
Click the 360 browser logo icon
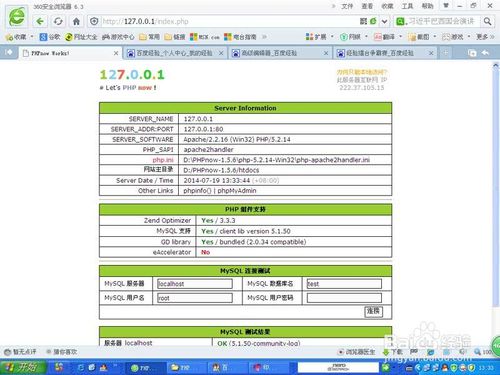(x=16, y=16)
